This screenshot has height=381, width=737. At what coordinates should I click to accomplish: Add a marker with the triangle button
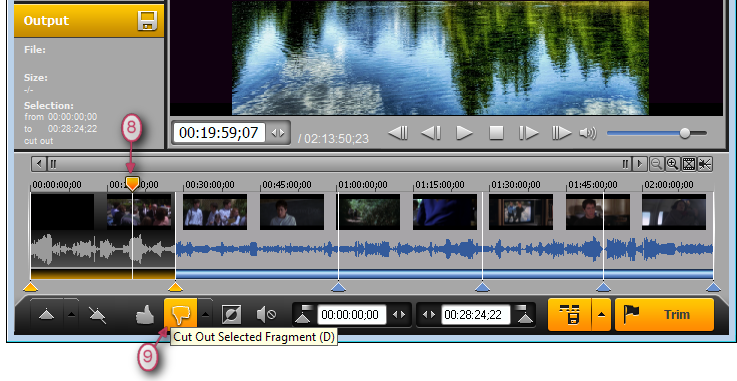pyautogui.click(x=47, y=315)
